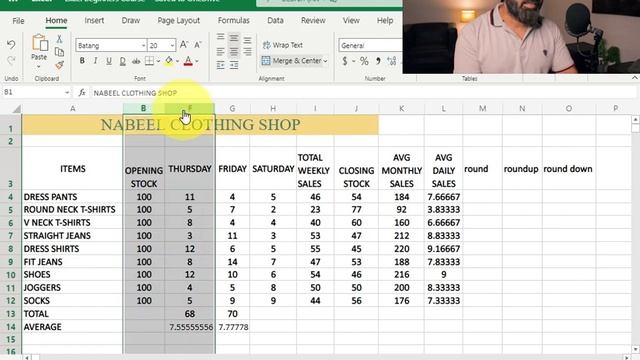Activate the Format Painter brush
Image resolution: width=640 pixels, height=360 pixels.
60,64
